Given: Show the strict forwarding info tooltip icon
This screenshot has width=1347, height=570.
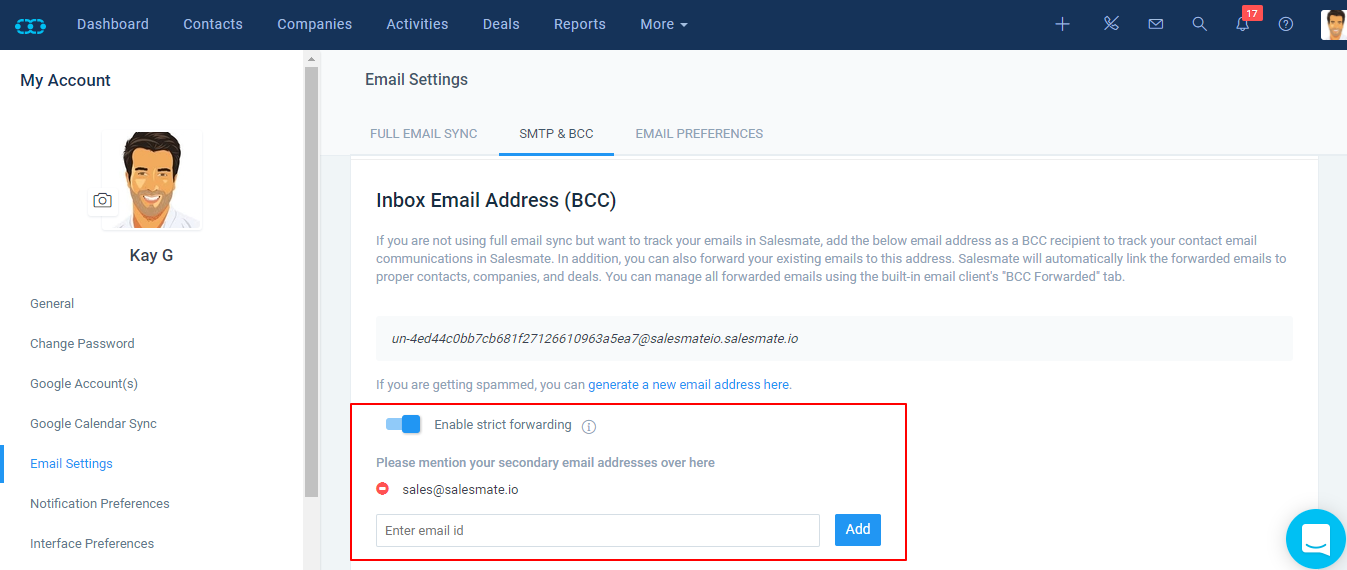Looking at the screenshot, I should (589, 427).
